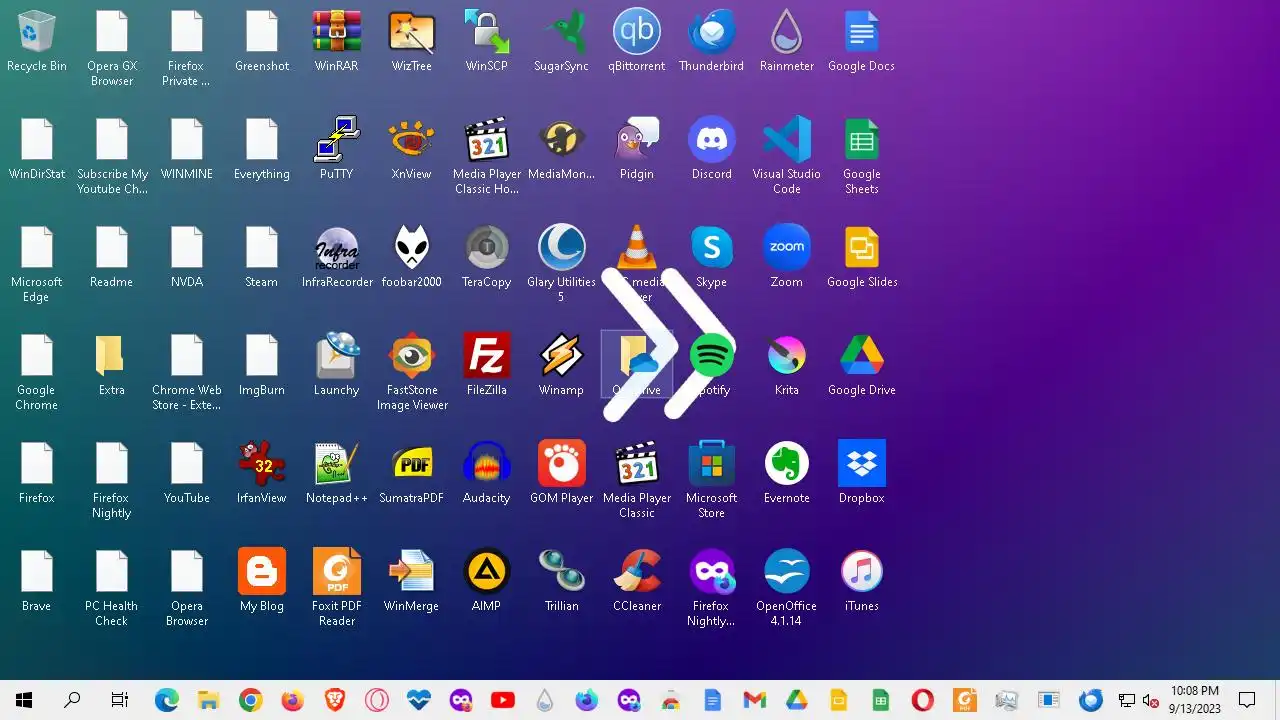Select the Opera GX Browser shortcut
Viewport: 1280px width, 720px height.
(111, 48)
